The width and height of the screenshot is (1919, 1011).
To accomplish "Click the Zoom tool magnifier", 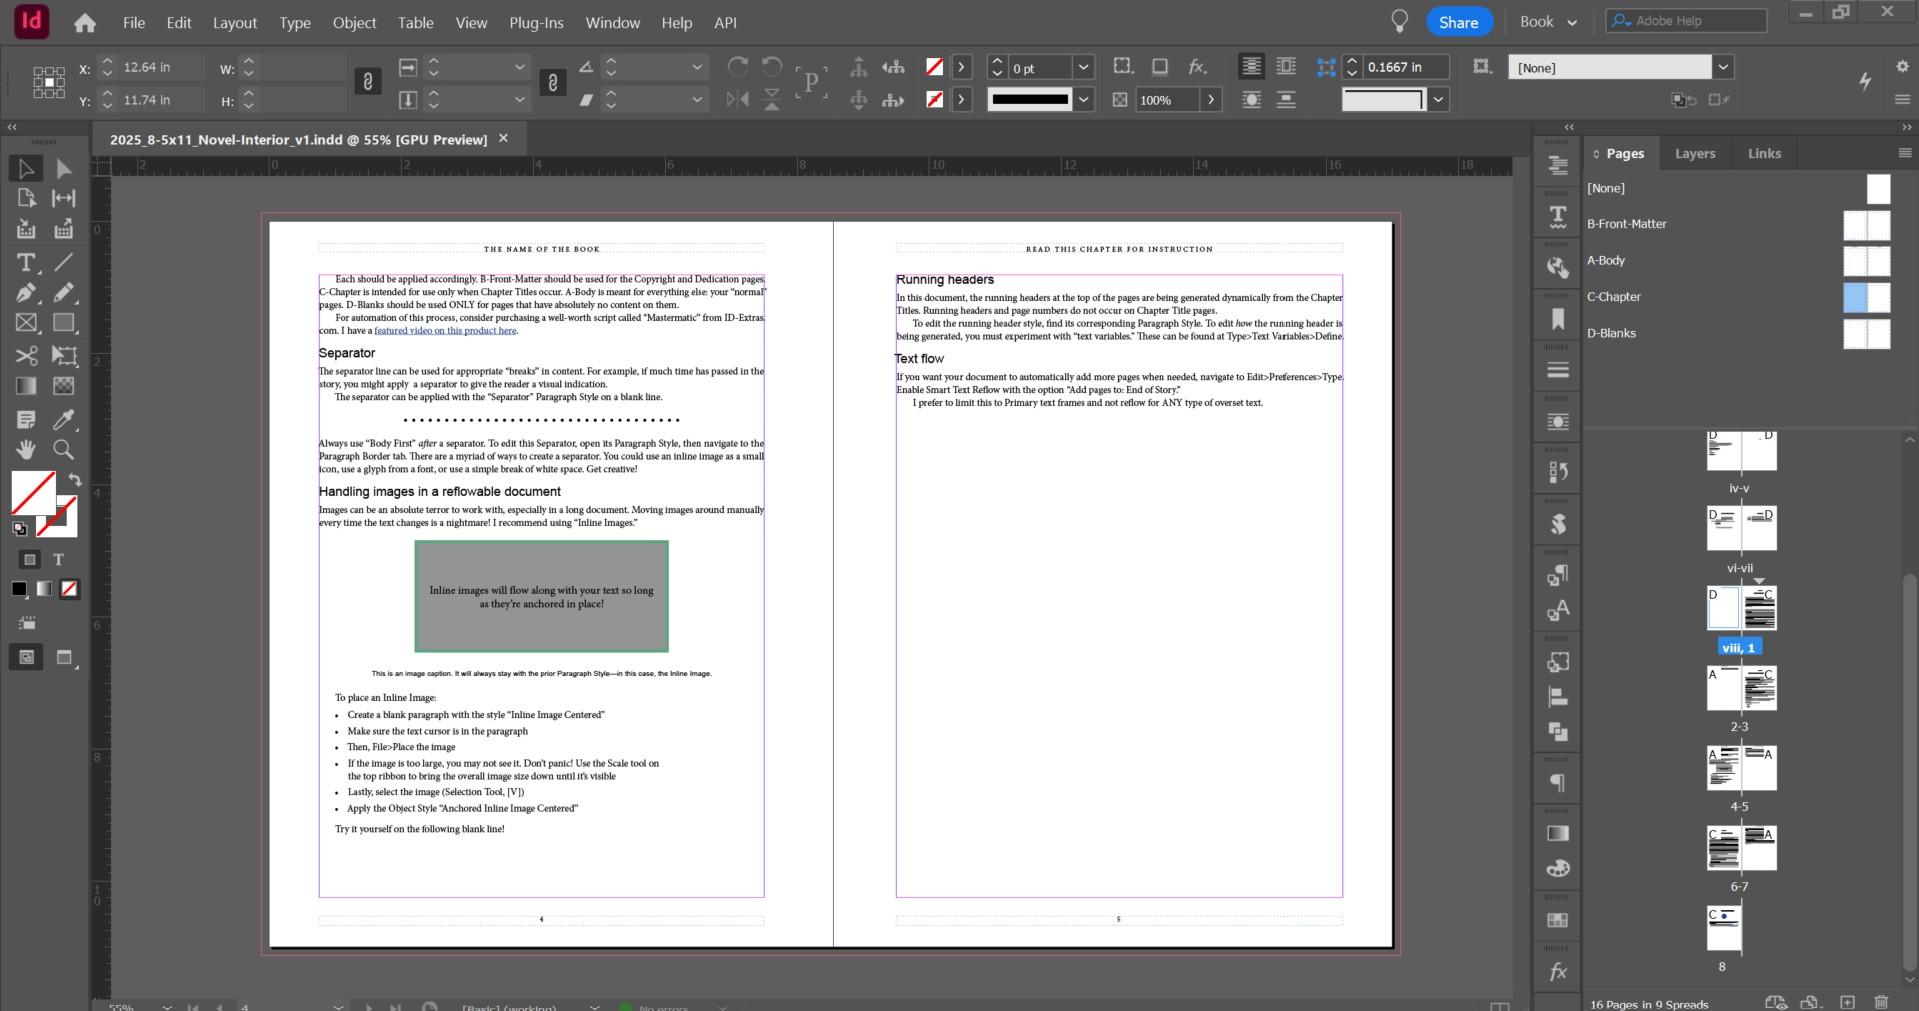I will point(64,449).
